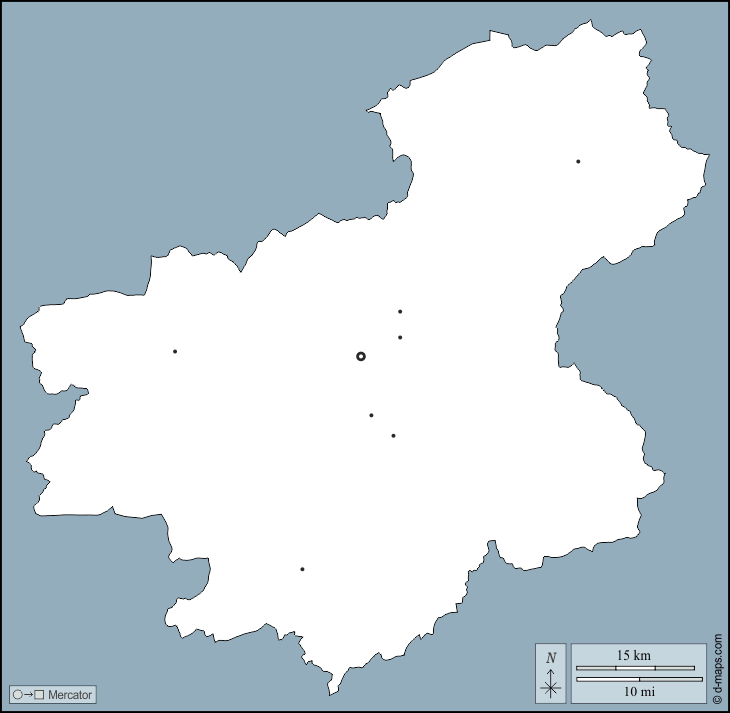The image size is (730, 713).
Task: Click the letter N on the compass
Action: pos(550,658)
